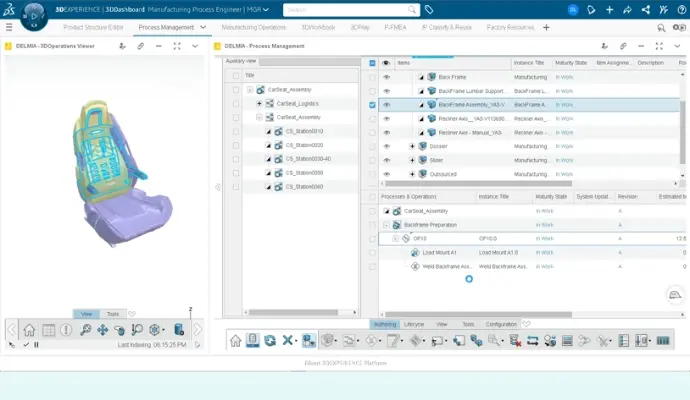This screenshot has height=400, width=690.
Task: Select the Lifecycle tab in Process Management
Action: coord(414,324)
